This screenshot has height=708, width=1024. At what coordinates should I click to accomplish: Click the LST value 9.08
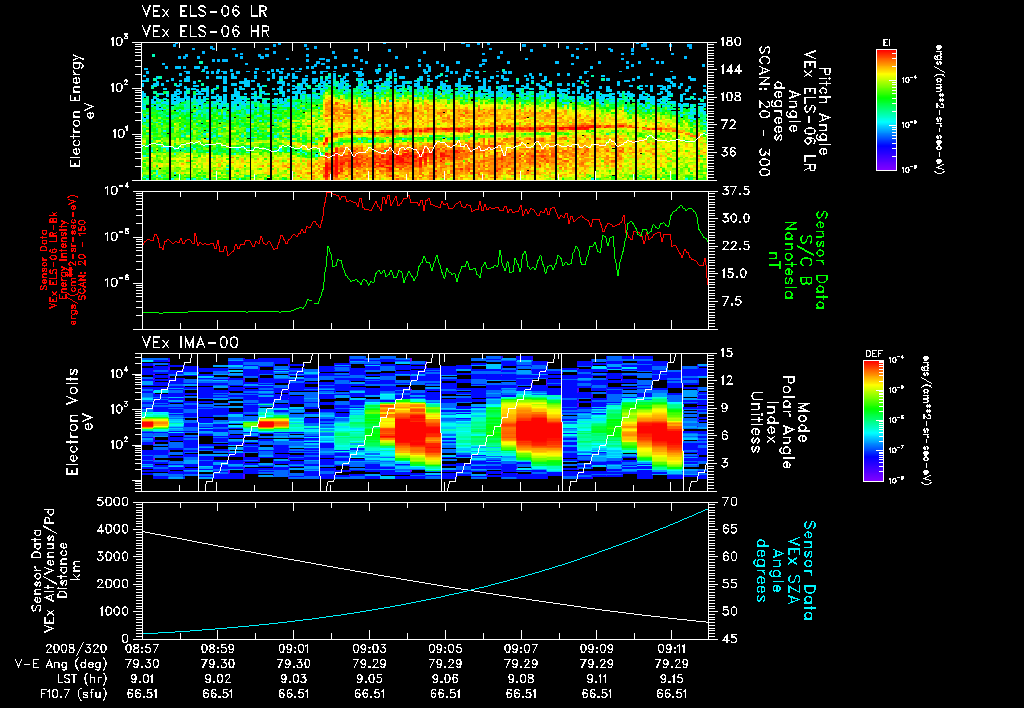click(x=521, y=679)
